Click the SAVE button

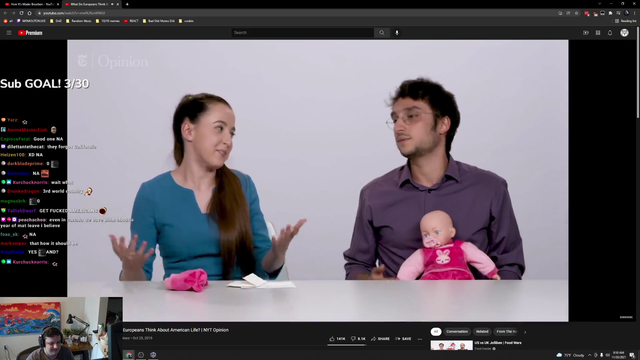403,339
